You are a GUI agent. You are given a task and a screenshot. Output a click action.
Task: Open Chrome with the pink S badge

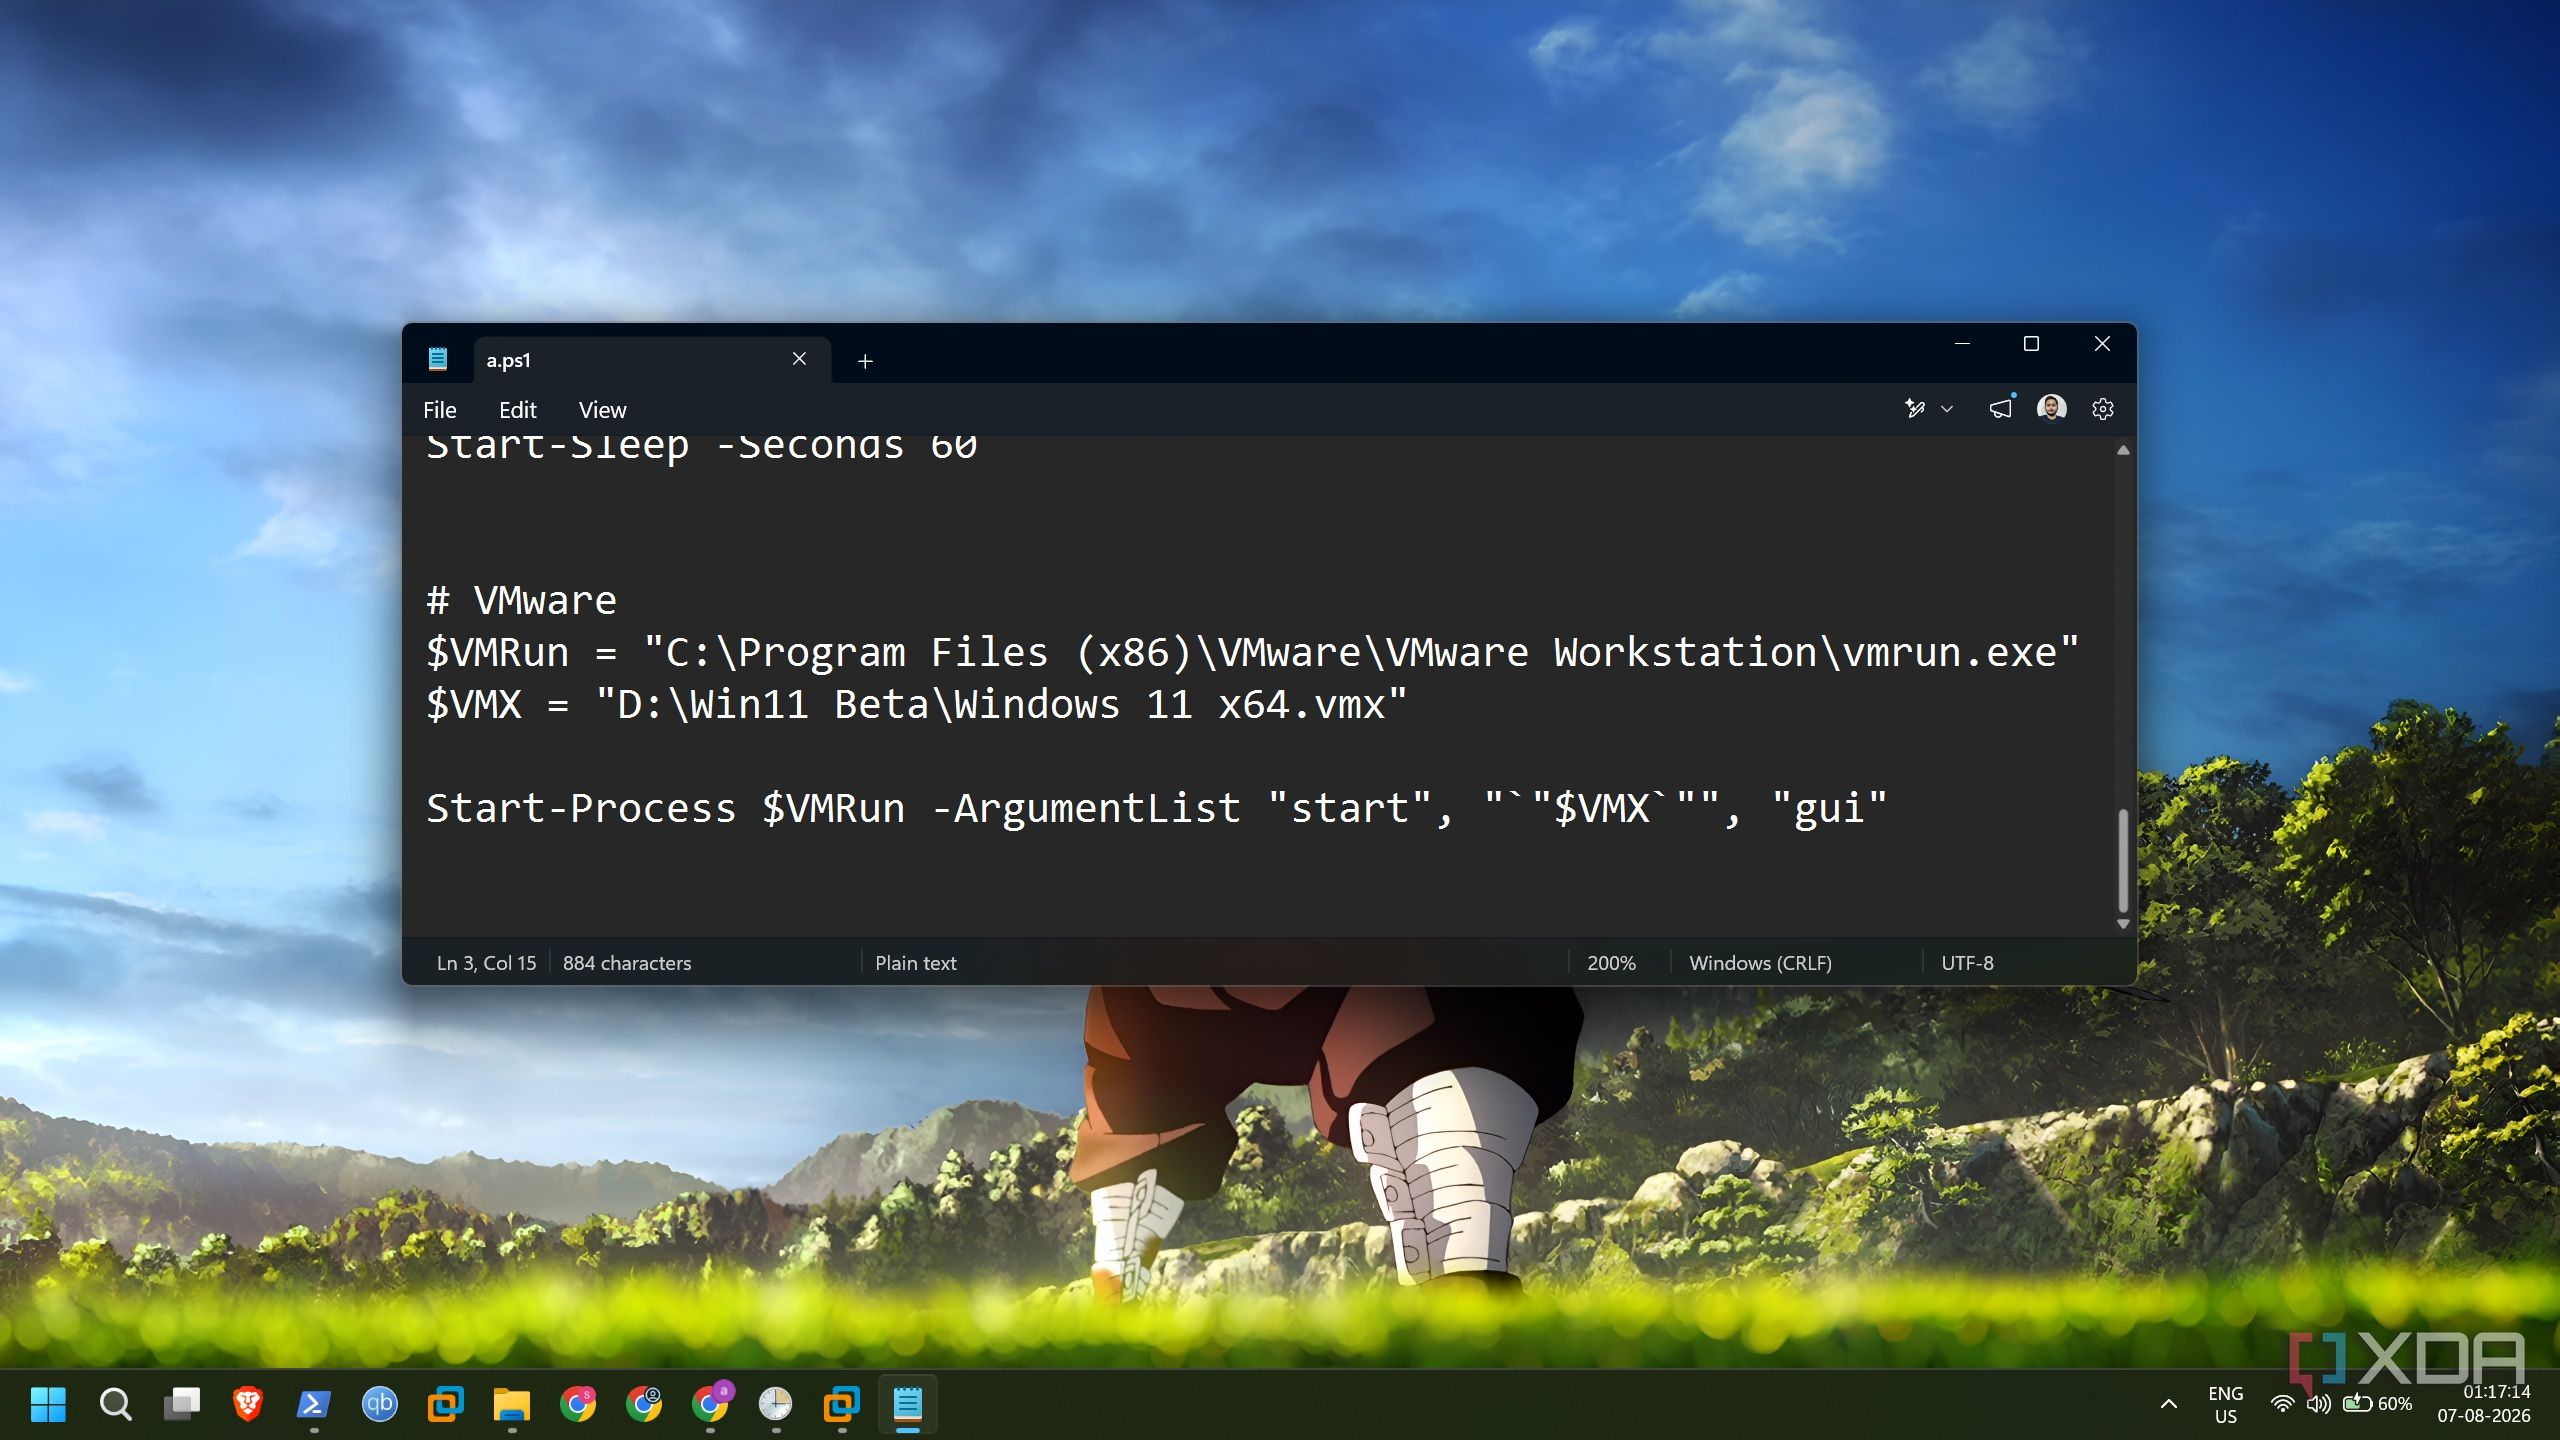[577, 1404]
